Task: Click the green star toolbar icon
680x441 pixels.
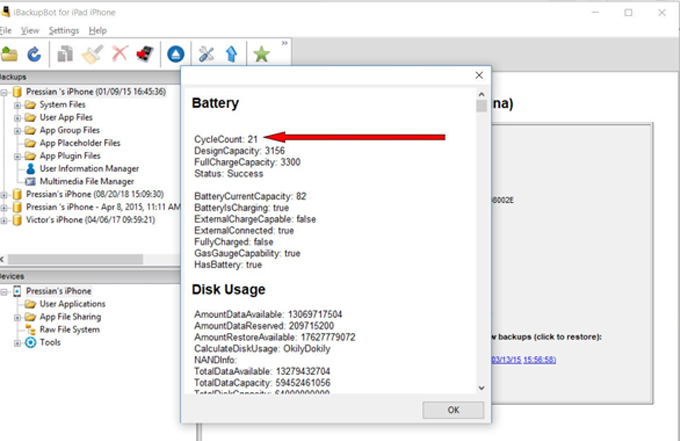Action: tap(262, 54)
